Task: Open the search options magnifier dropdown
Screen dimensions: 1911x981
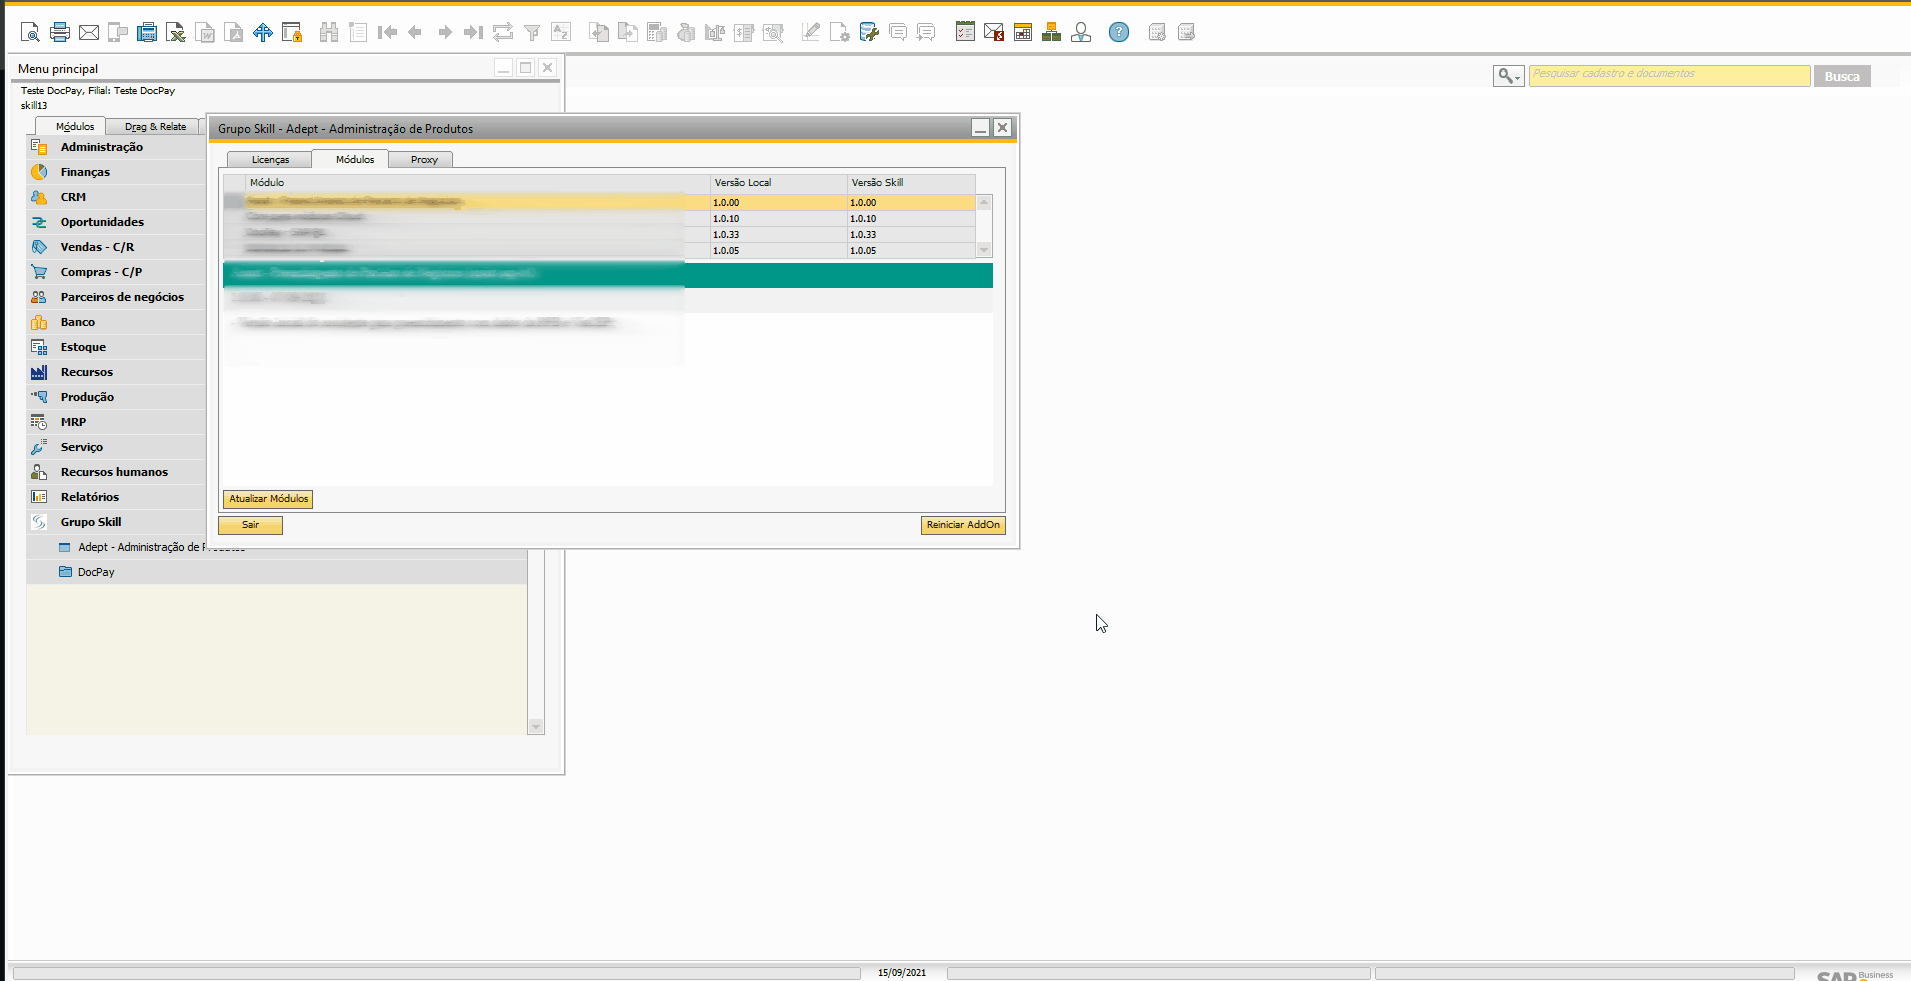Action: (x=1509, y=76)
